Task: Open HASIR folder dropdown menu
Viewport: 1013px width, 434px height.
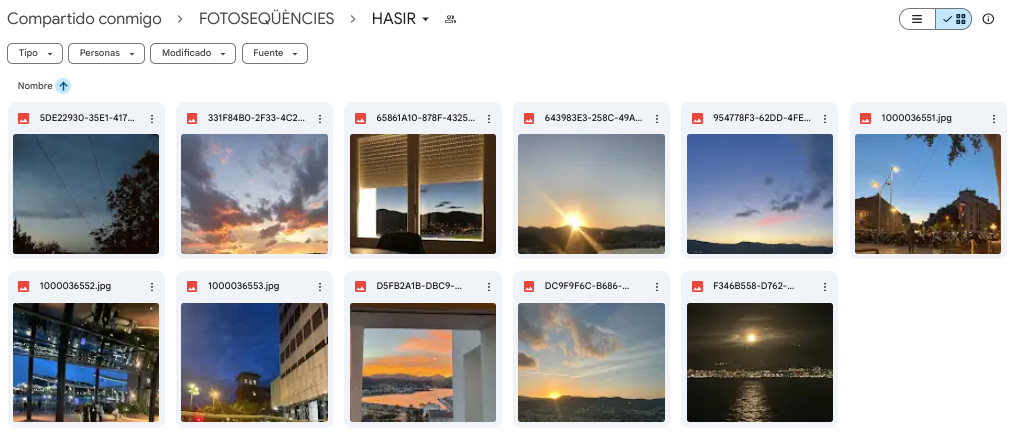Action: pyautogui.click(x=401, y=19)
